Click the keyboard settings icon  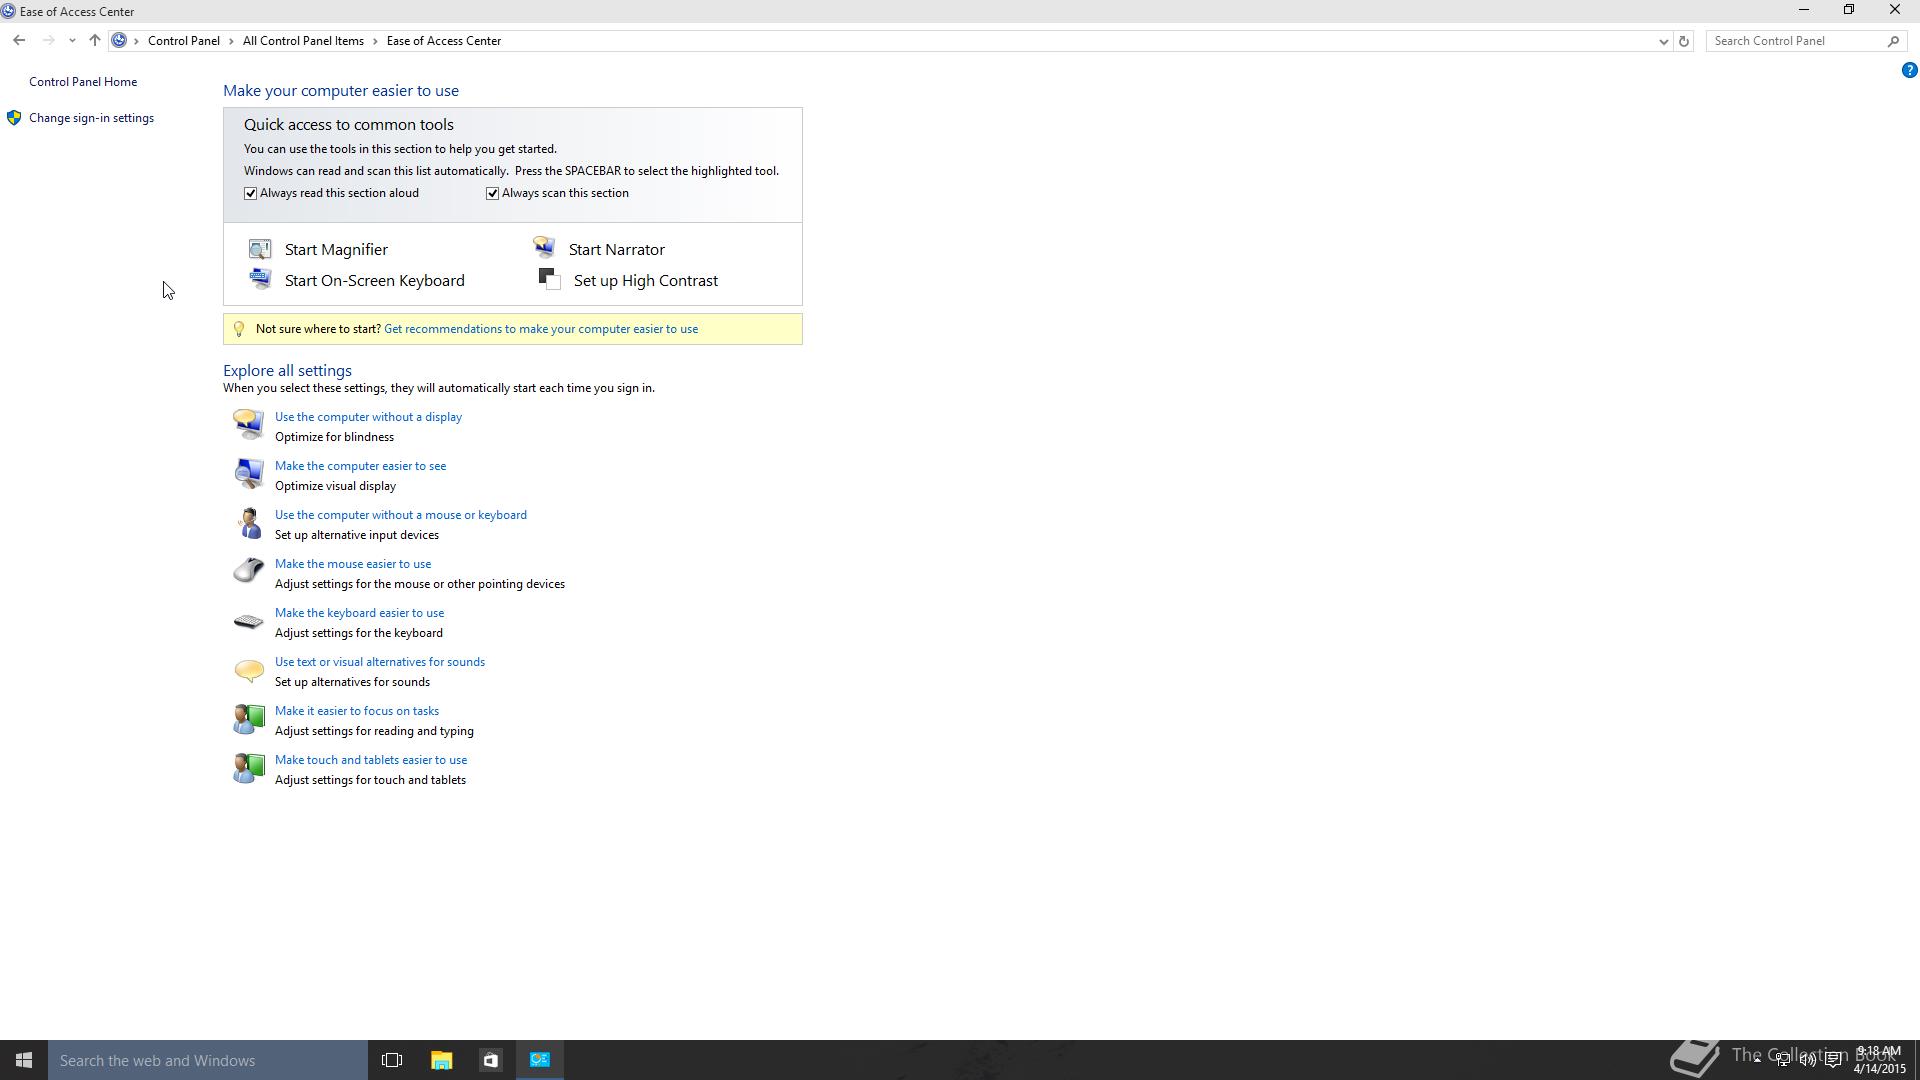point(248,622)
